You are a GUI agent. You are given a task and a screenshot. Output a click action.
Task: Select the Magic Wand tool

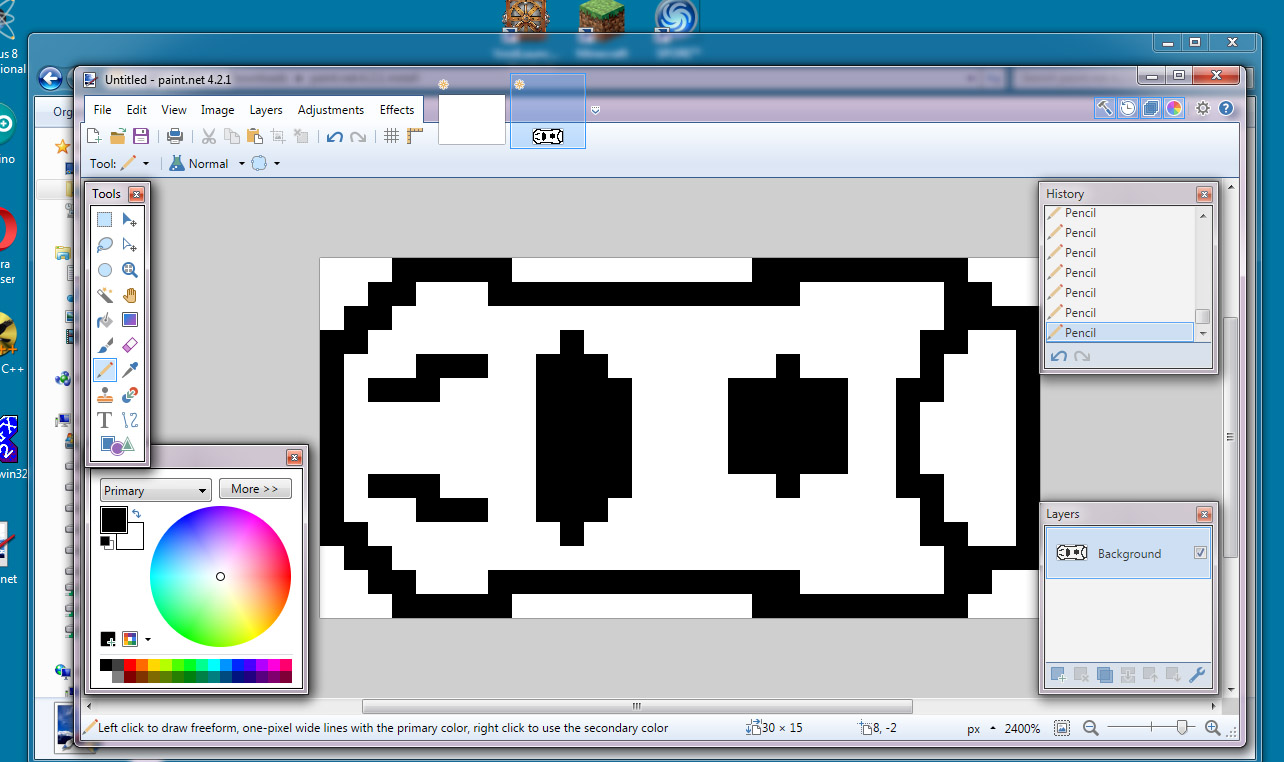[104, 294]
